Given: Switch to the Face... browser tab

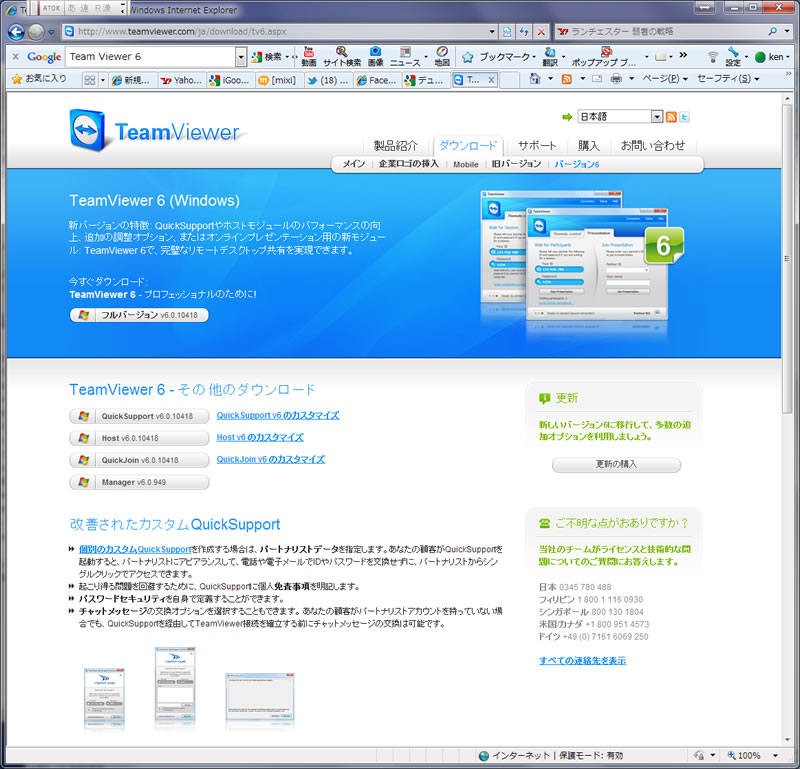Looking at the screenshot, I should (x=377, y=80).
